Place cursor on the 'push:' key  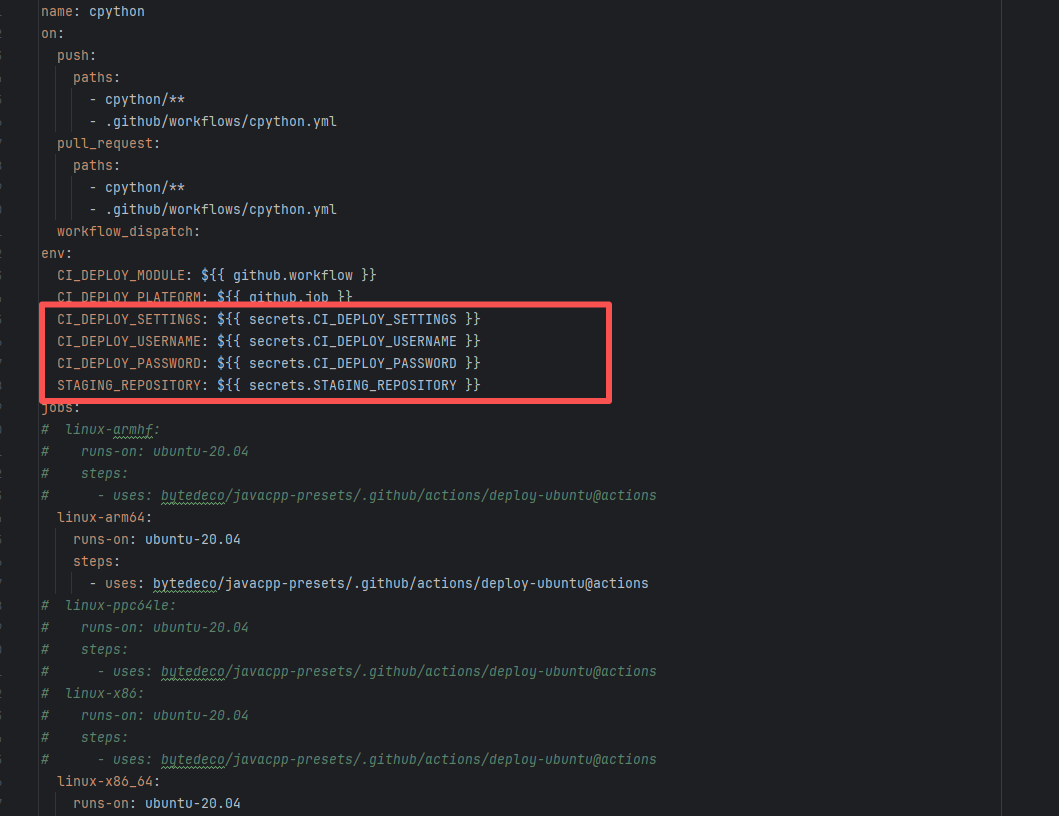click(76, 56)
